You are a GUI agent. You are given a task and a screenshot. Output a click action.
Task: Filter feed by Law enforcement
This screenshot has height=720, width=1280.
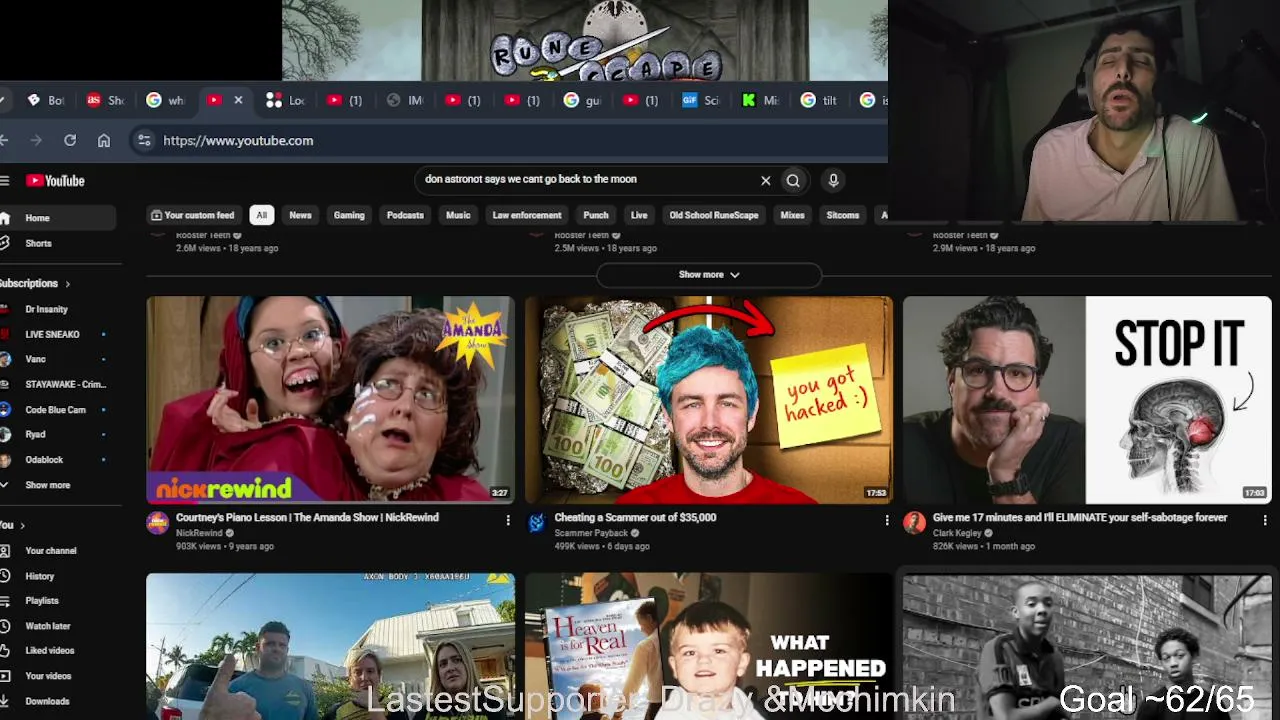coord(527,215)
